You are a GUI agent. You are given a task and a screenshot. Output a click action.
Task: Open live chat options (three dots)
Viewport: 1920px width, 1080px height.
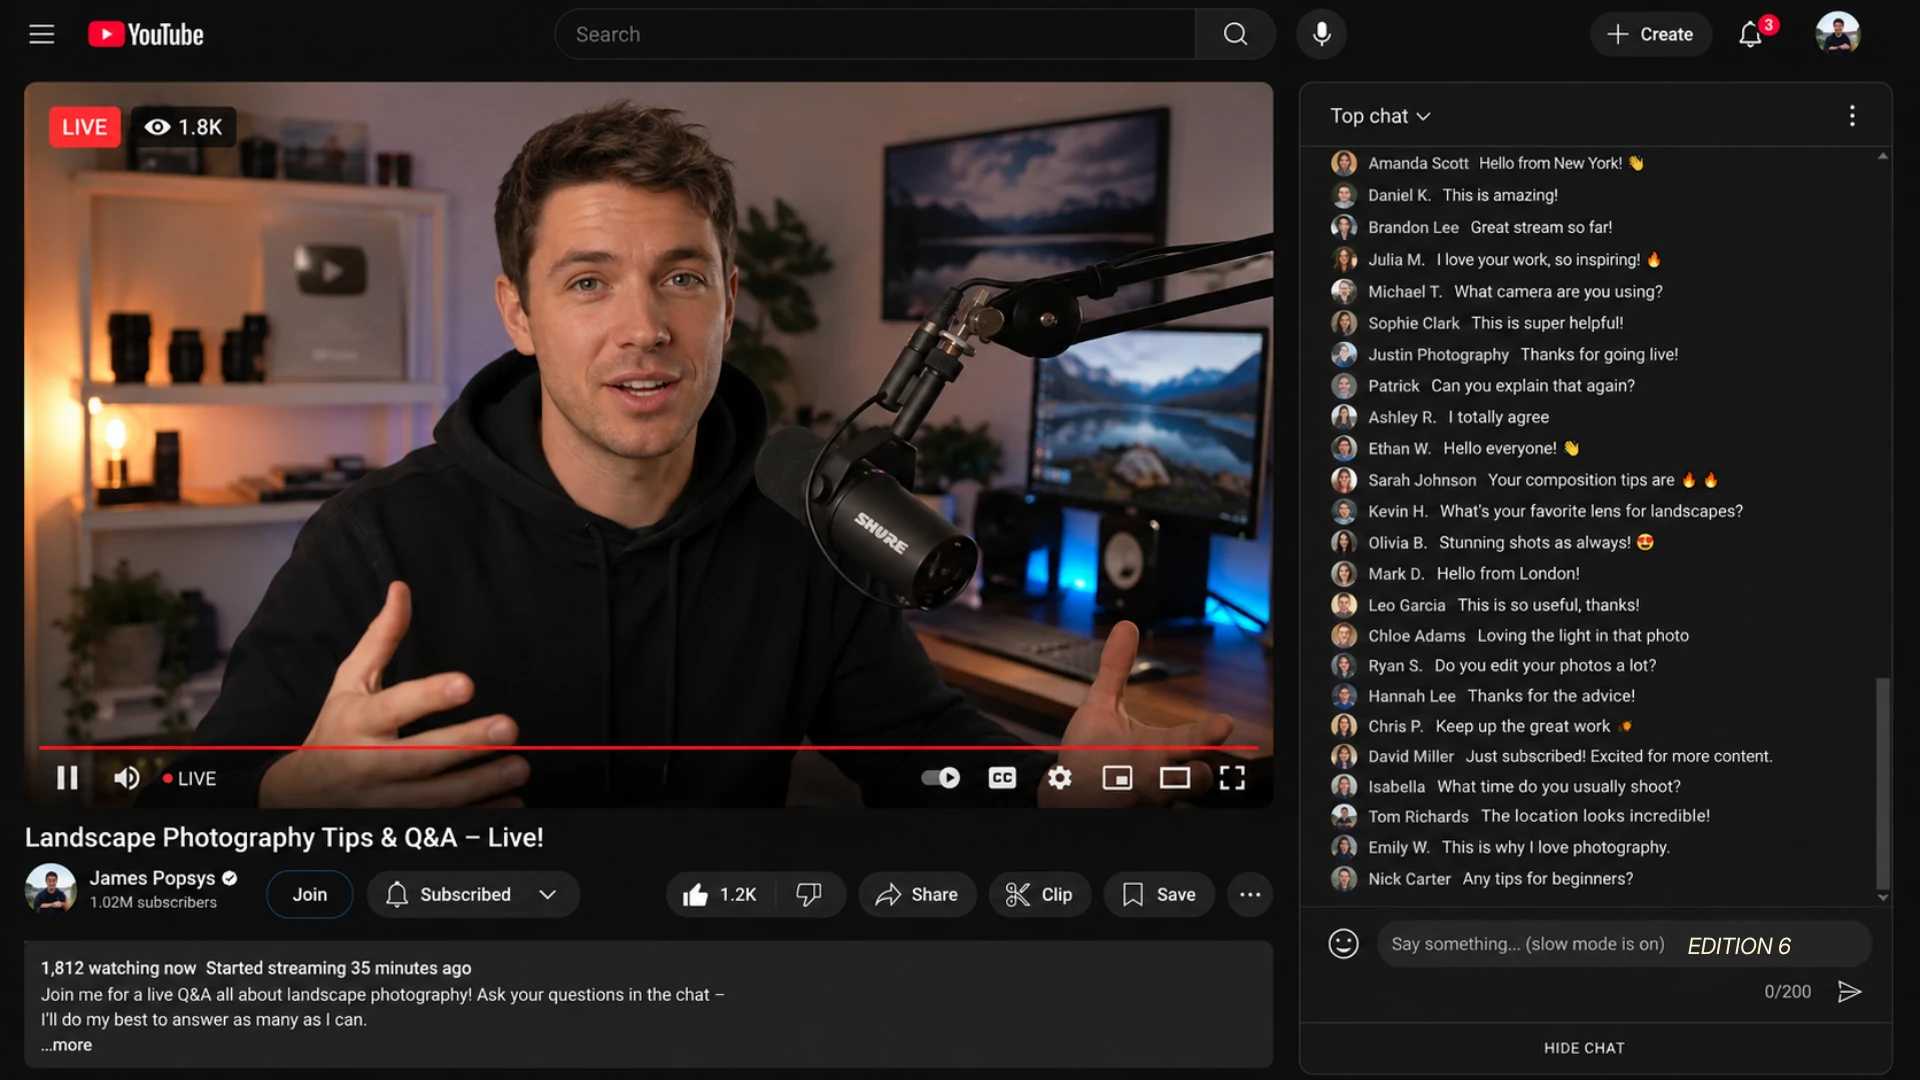tap(1852, 116)
